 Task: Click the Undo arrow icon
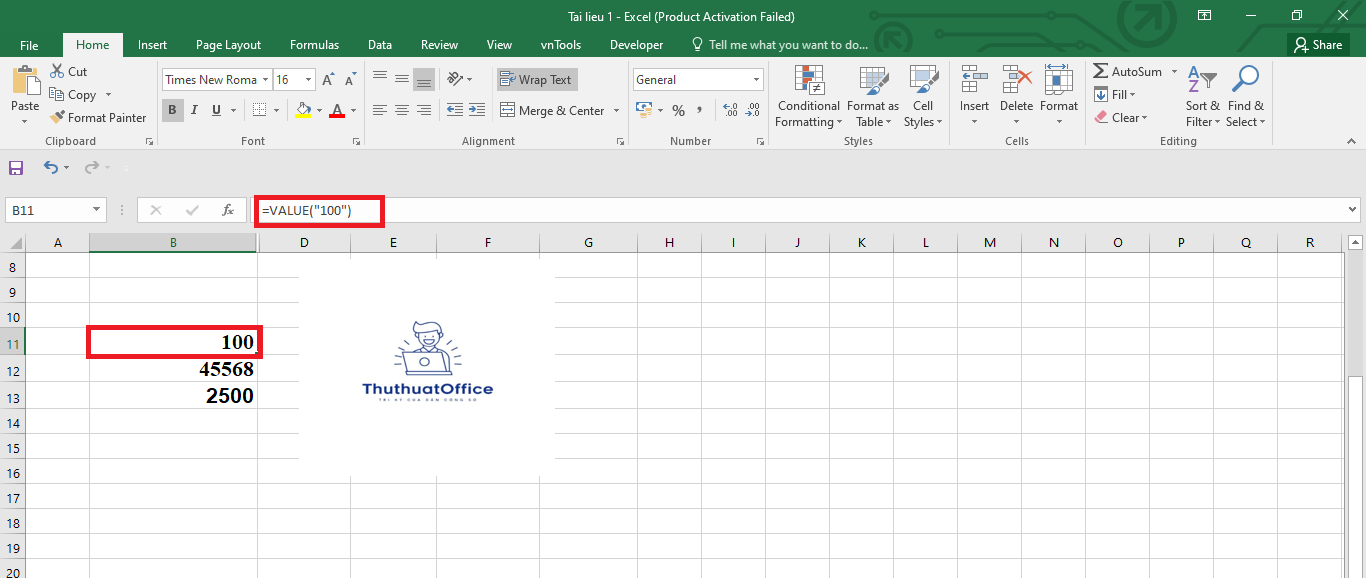[x=51, y=168]
